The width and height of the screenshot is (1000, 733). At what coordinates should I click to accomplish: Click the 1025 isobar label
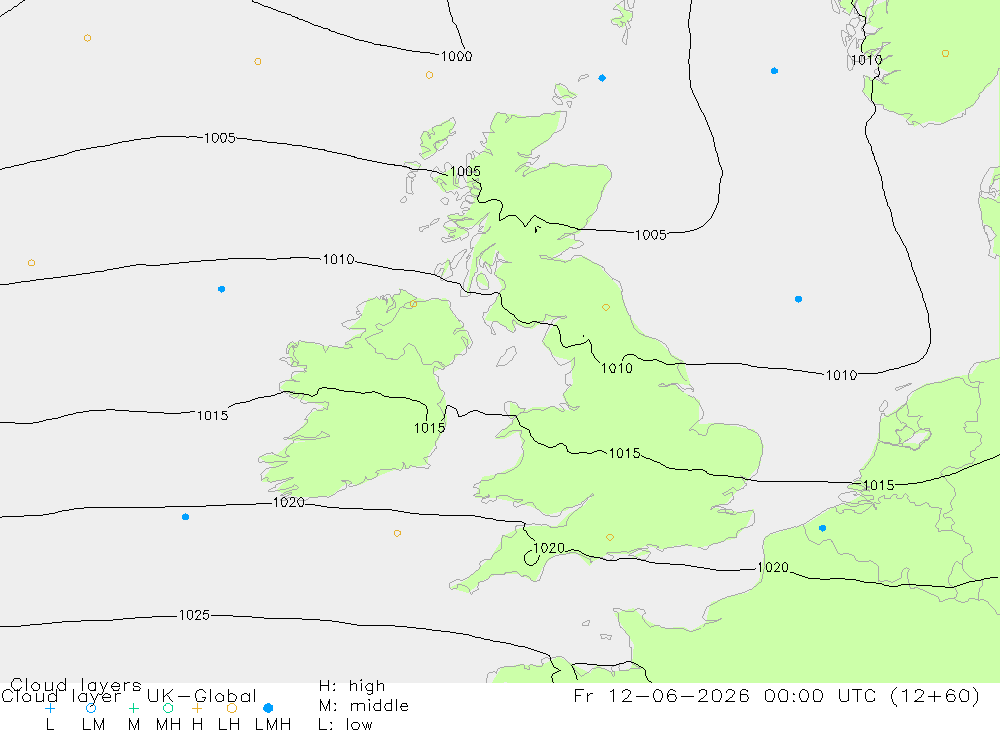[194, 615]
